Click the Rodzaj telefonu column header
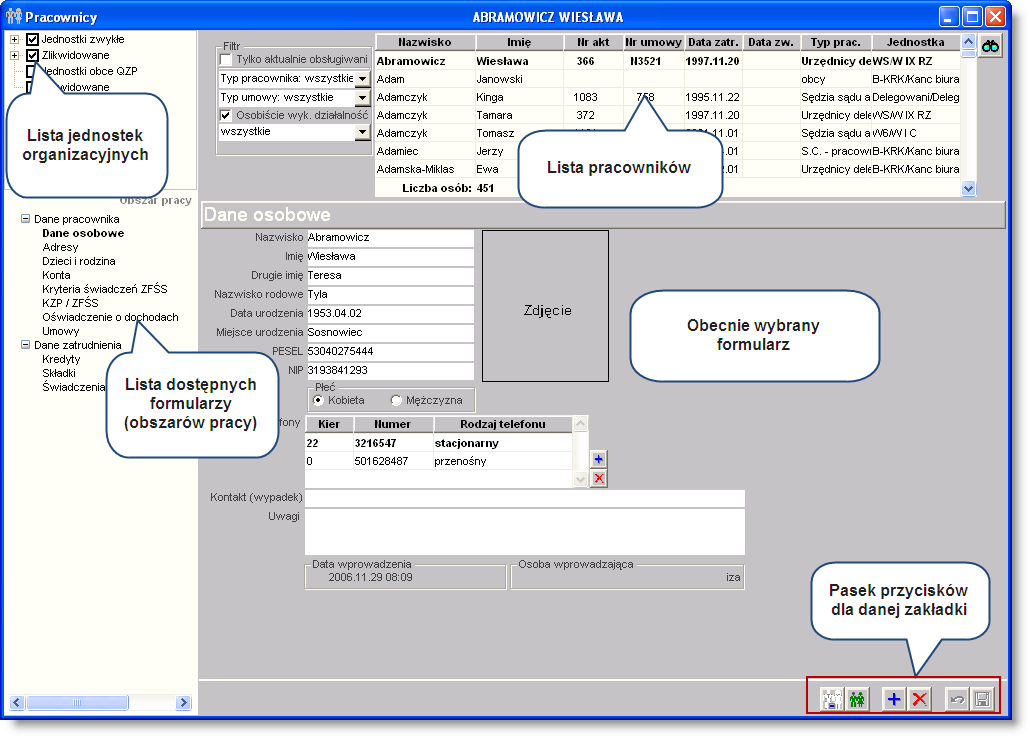Viewport: 1028px width, 736px height. click(x=503, y=424)
